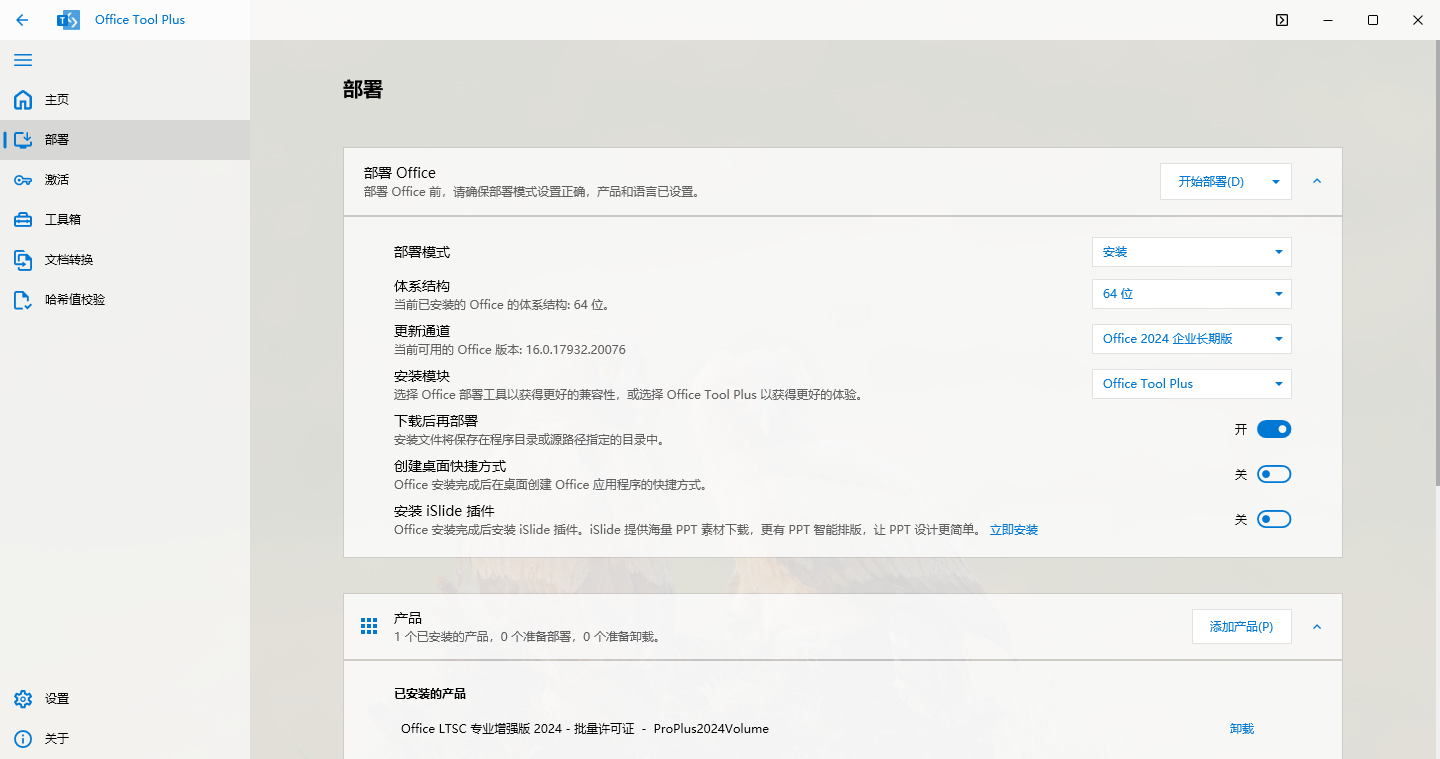Viewport: 1440px width, 759px height.
Task: Enable 创建桌面快捷方式 desktop shortcut creation
Action: tap(1273, 474)
